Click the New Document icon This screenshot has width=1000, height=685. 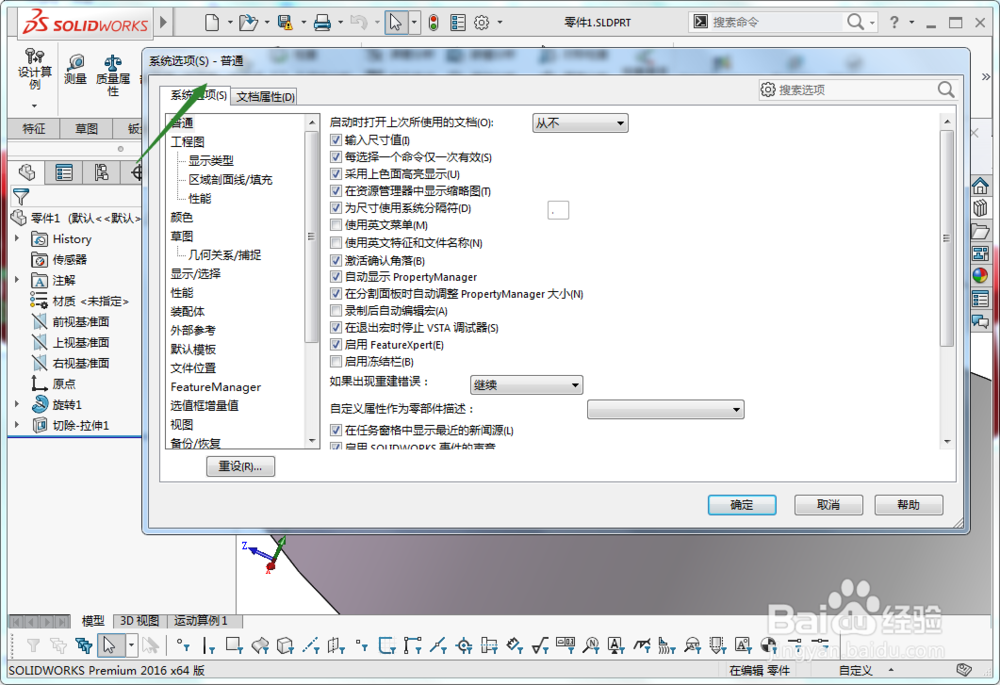click(213, 21)
